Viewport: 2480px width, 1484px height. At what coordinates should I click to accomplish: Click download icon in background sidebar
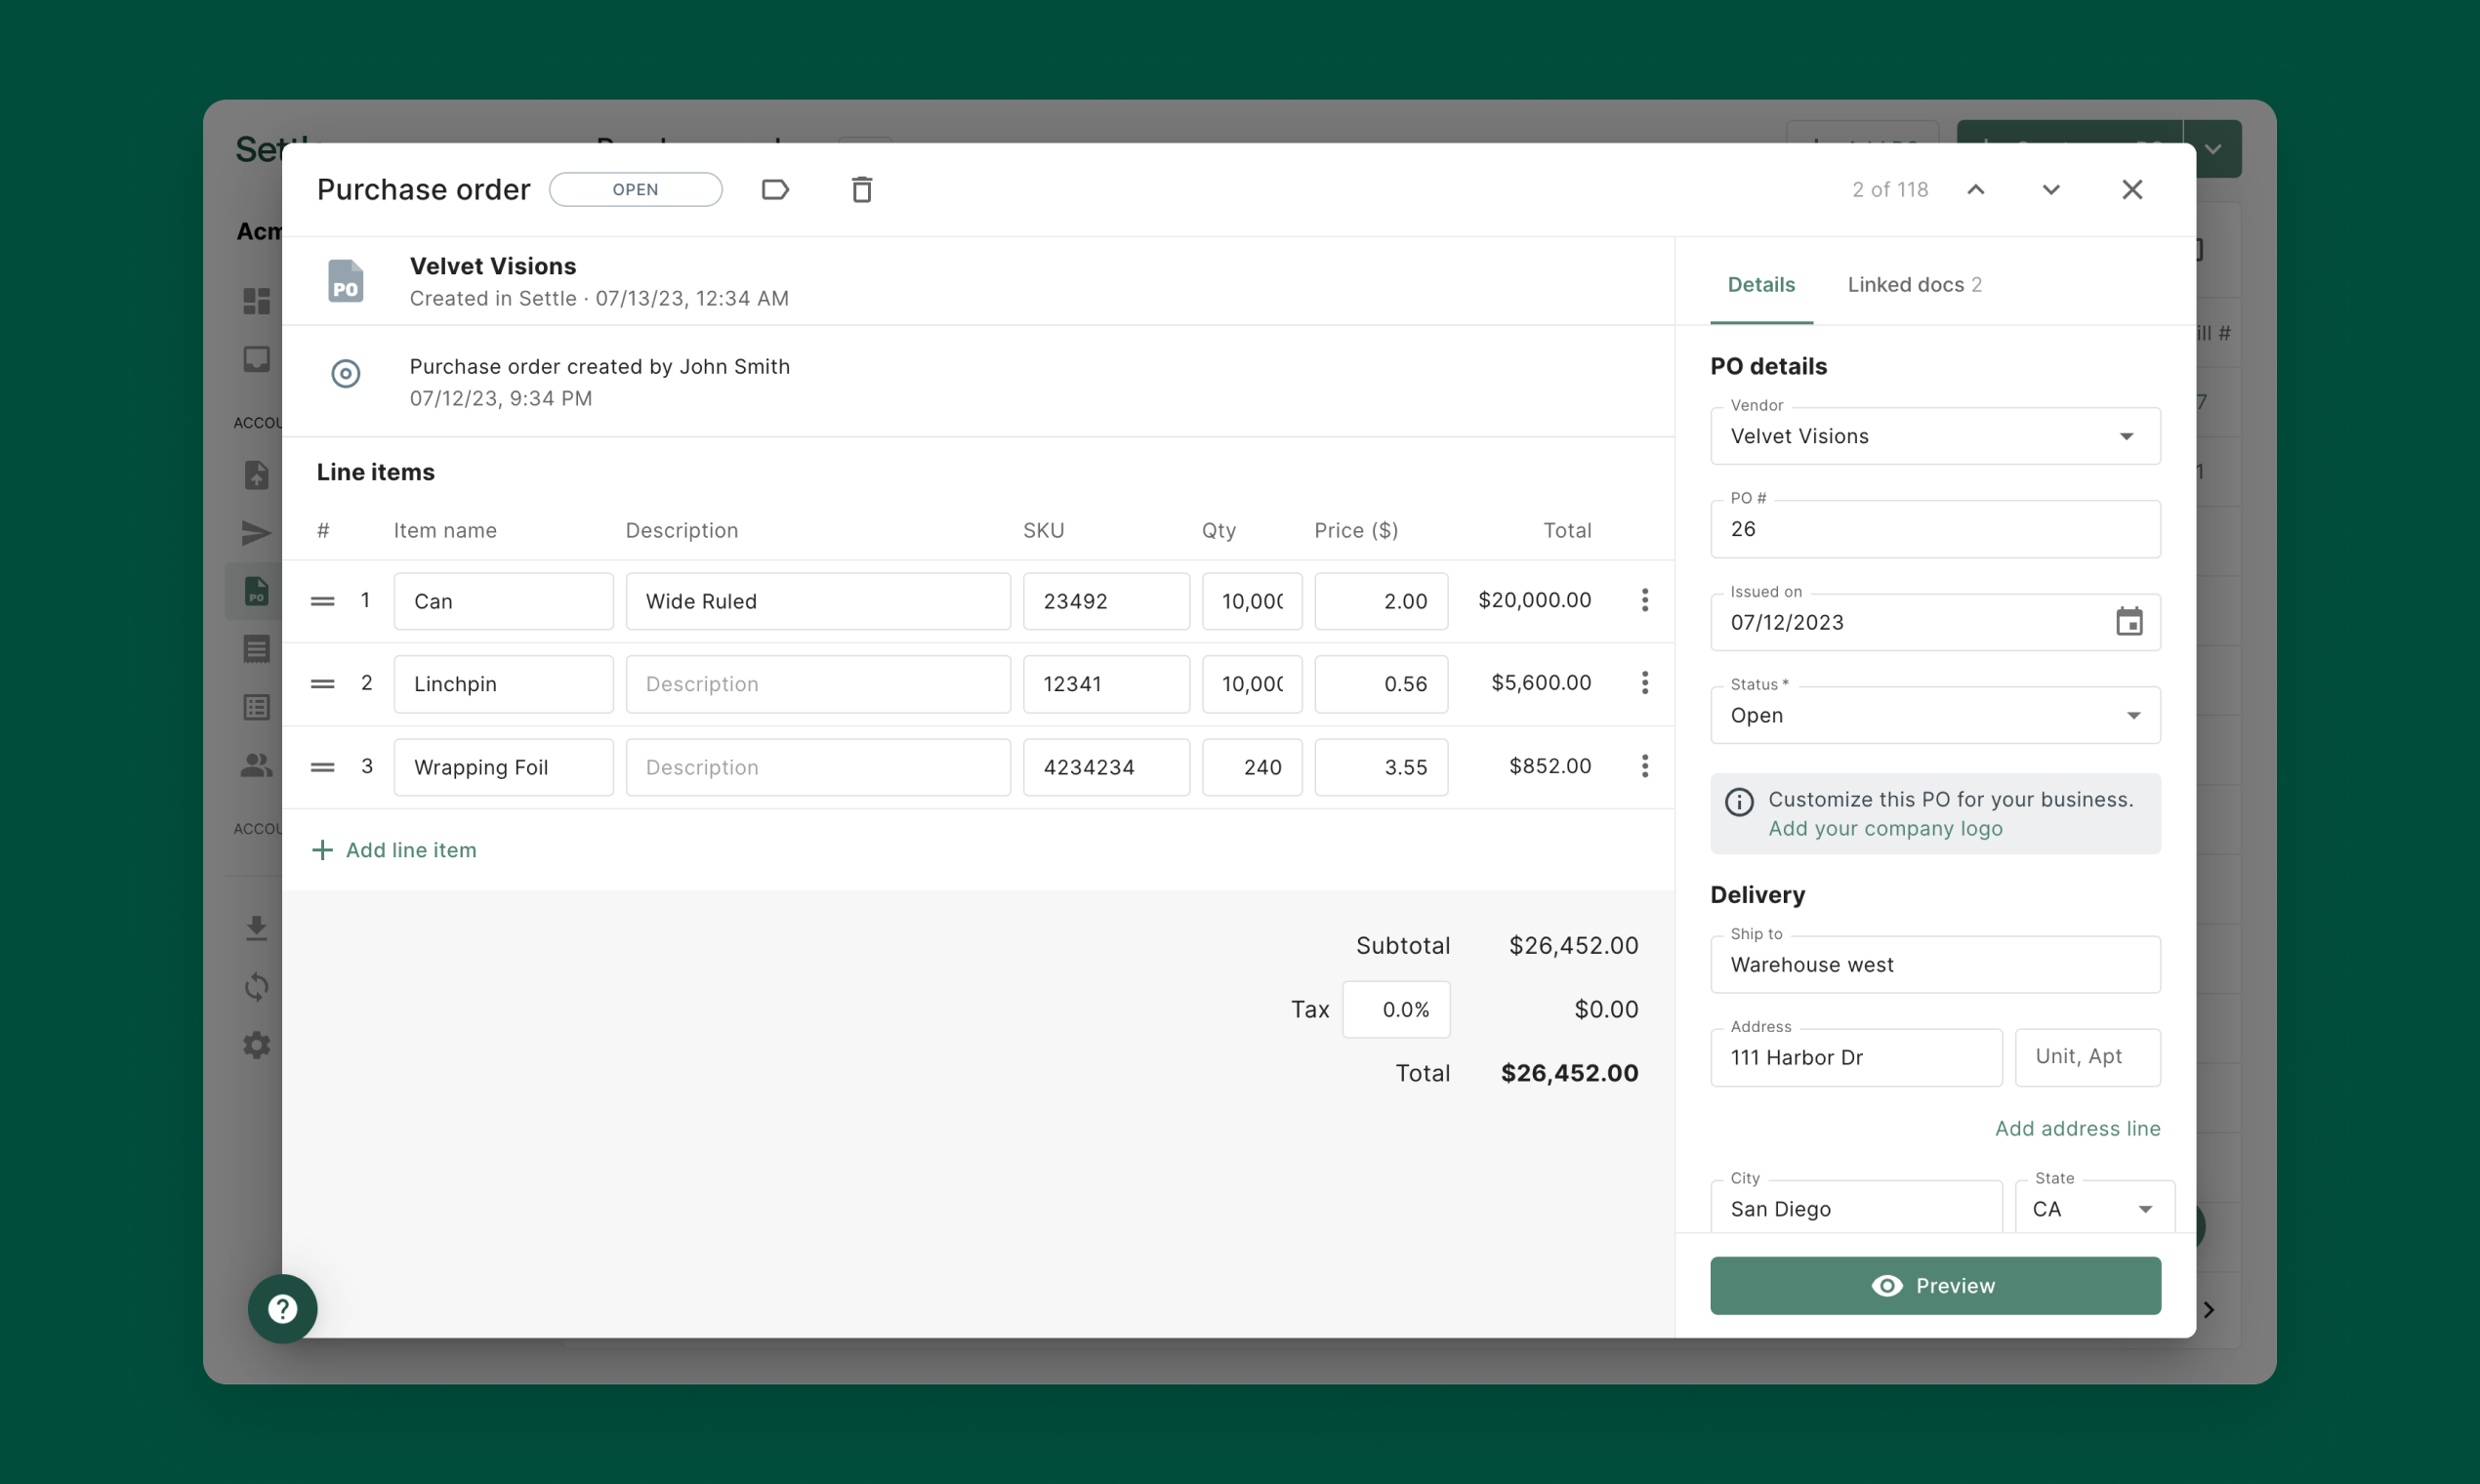[256, 928]
